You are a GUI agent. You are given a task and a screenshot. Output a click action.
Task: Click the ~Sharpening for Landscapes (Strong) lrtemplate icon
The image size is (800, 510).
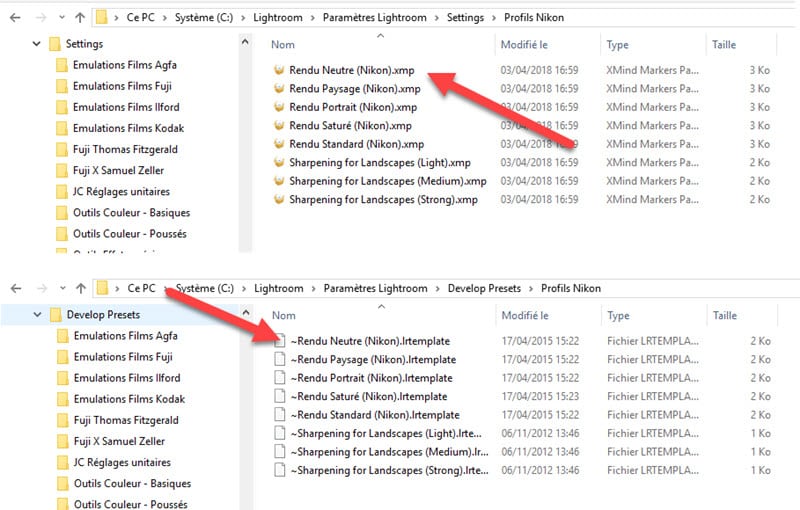[x=280, y=470]
